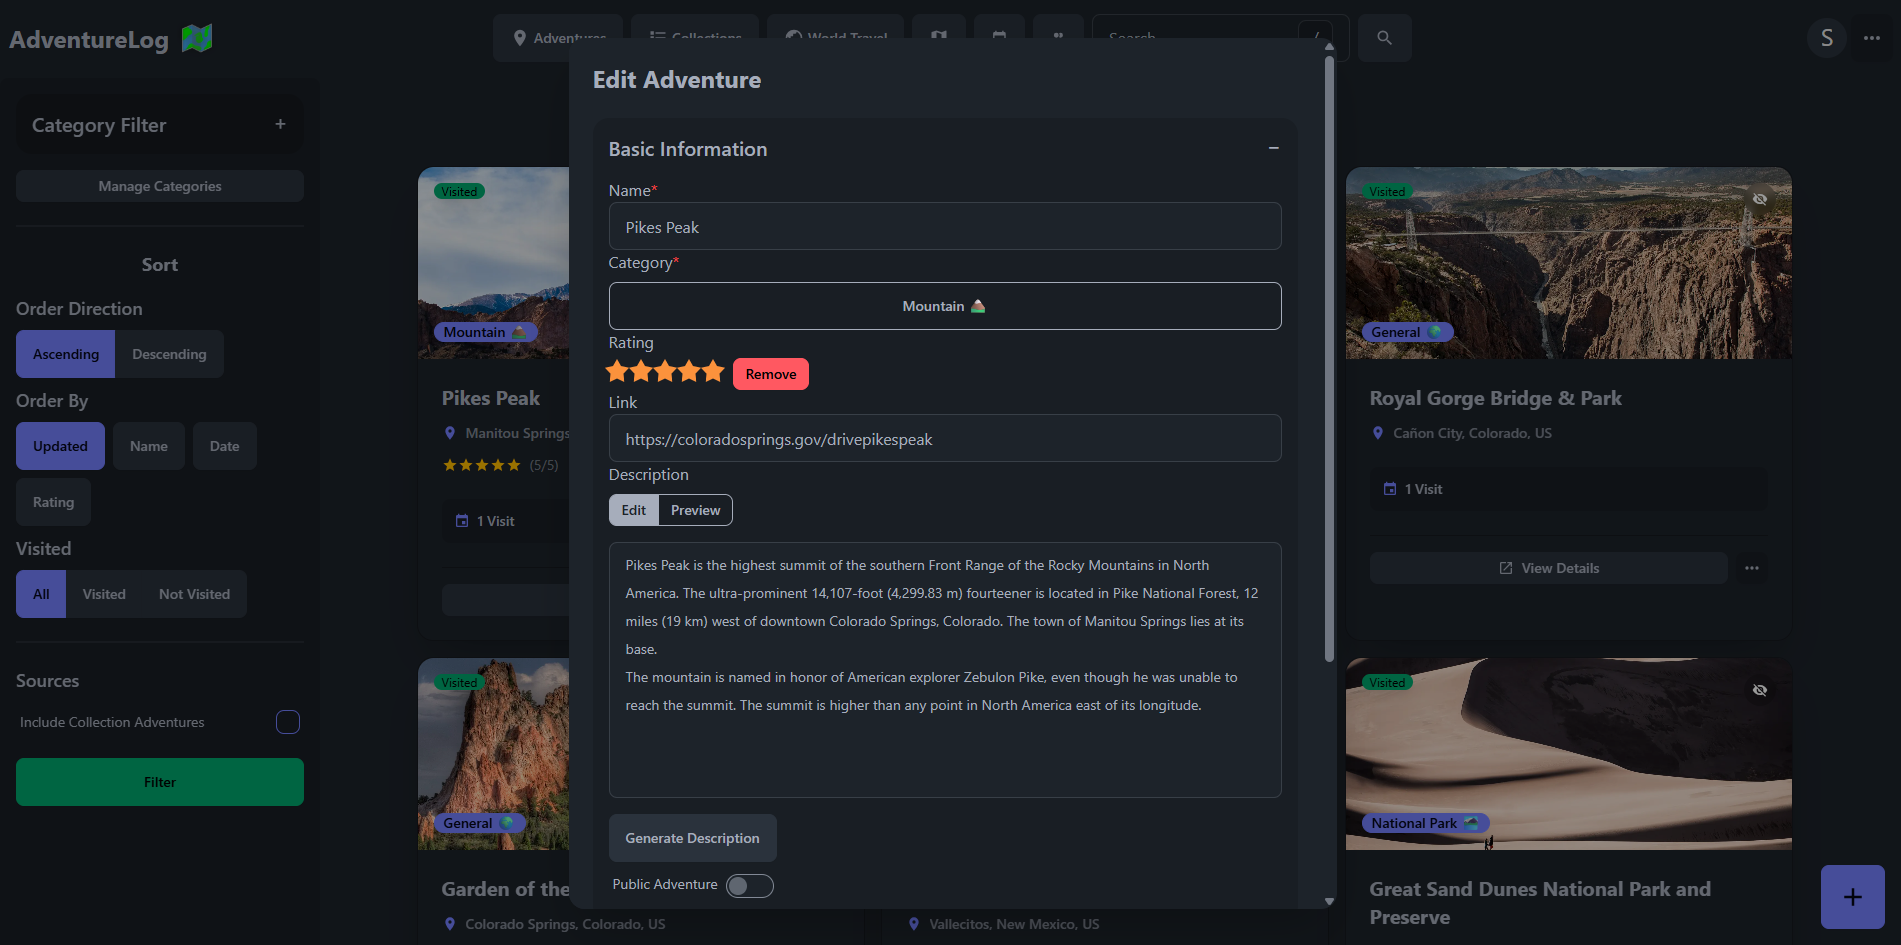Expand the Category Filter plus icon
The width and height of the screenshot is (1901, 945).
(280, 124)
